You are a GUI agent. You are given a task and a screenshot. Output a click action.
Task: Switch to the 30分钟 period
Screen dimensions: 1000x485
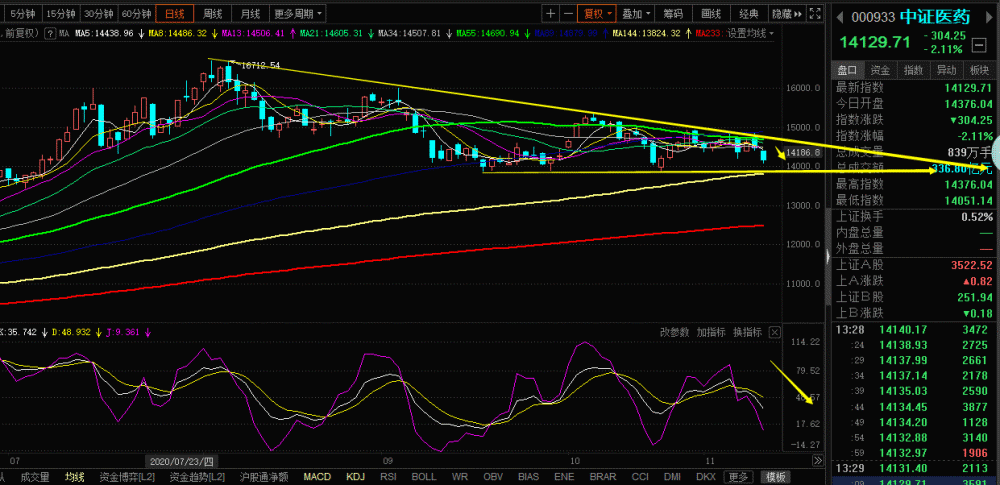[99, 13]
